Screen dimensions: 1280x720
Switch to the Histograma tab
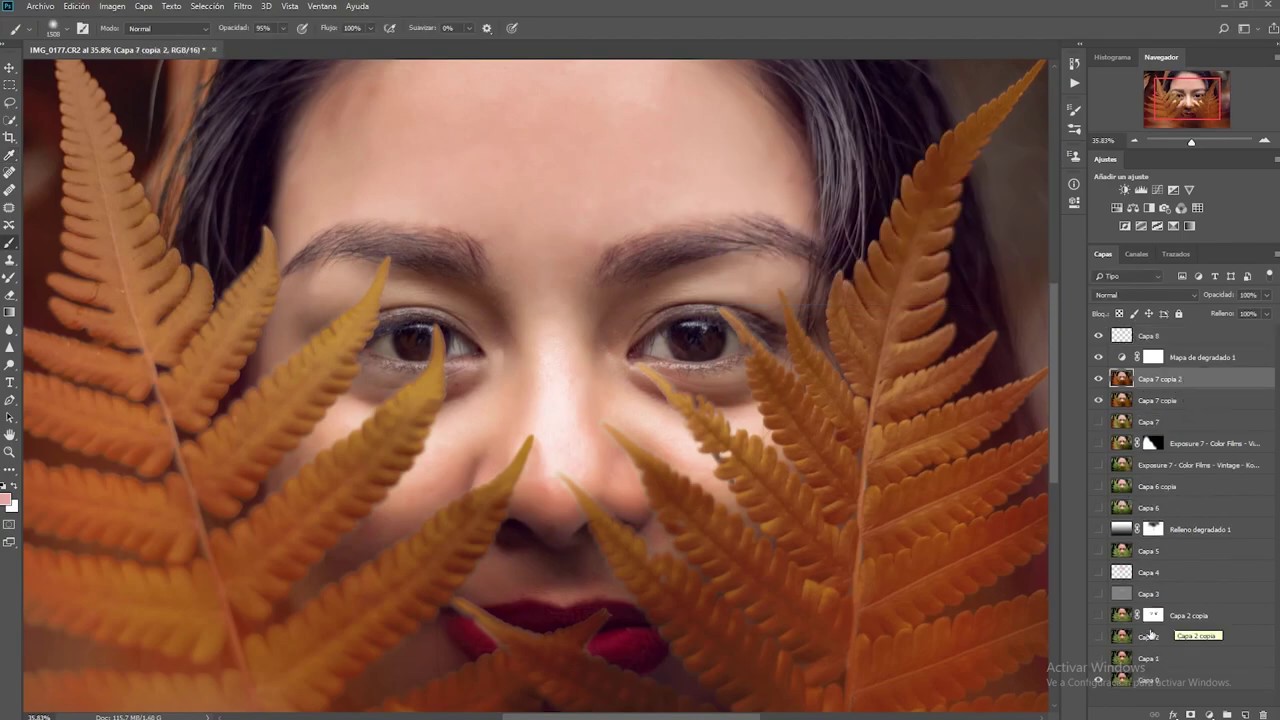click(x=1112, y=57)
